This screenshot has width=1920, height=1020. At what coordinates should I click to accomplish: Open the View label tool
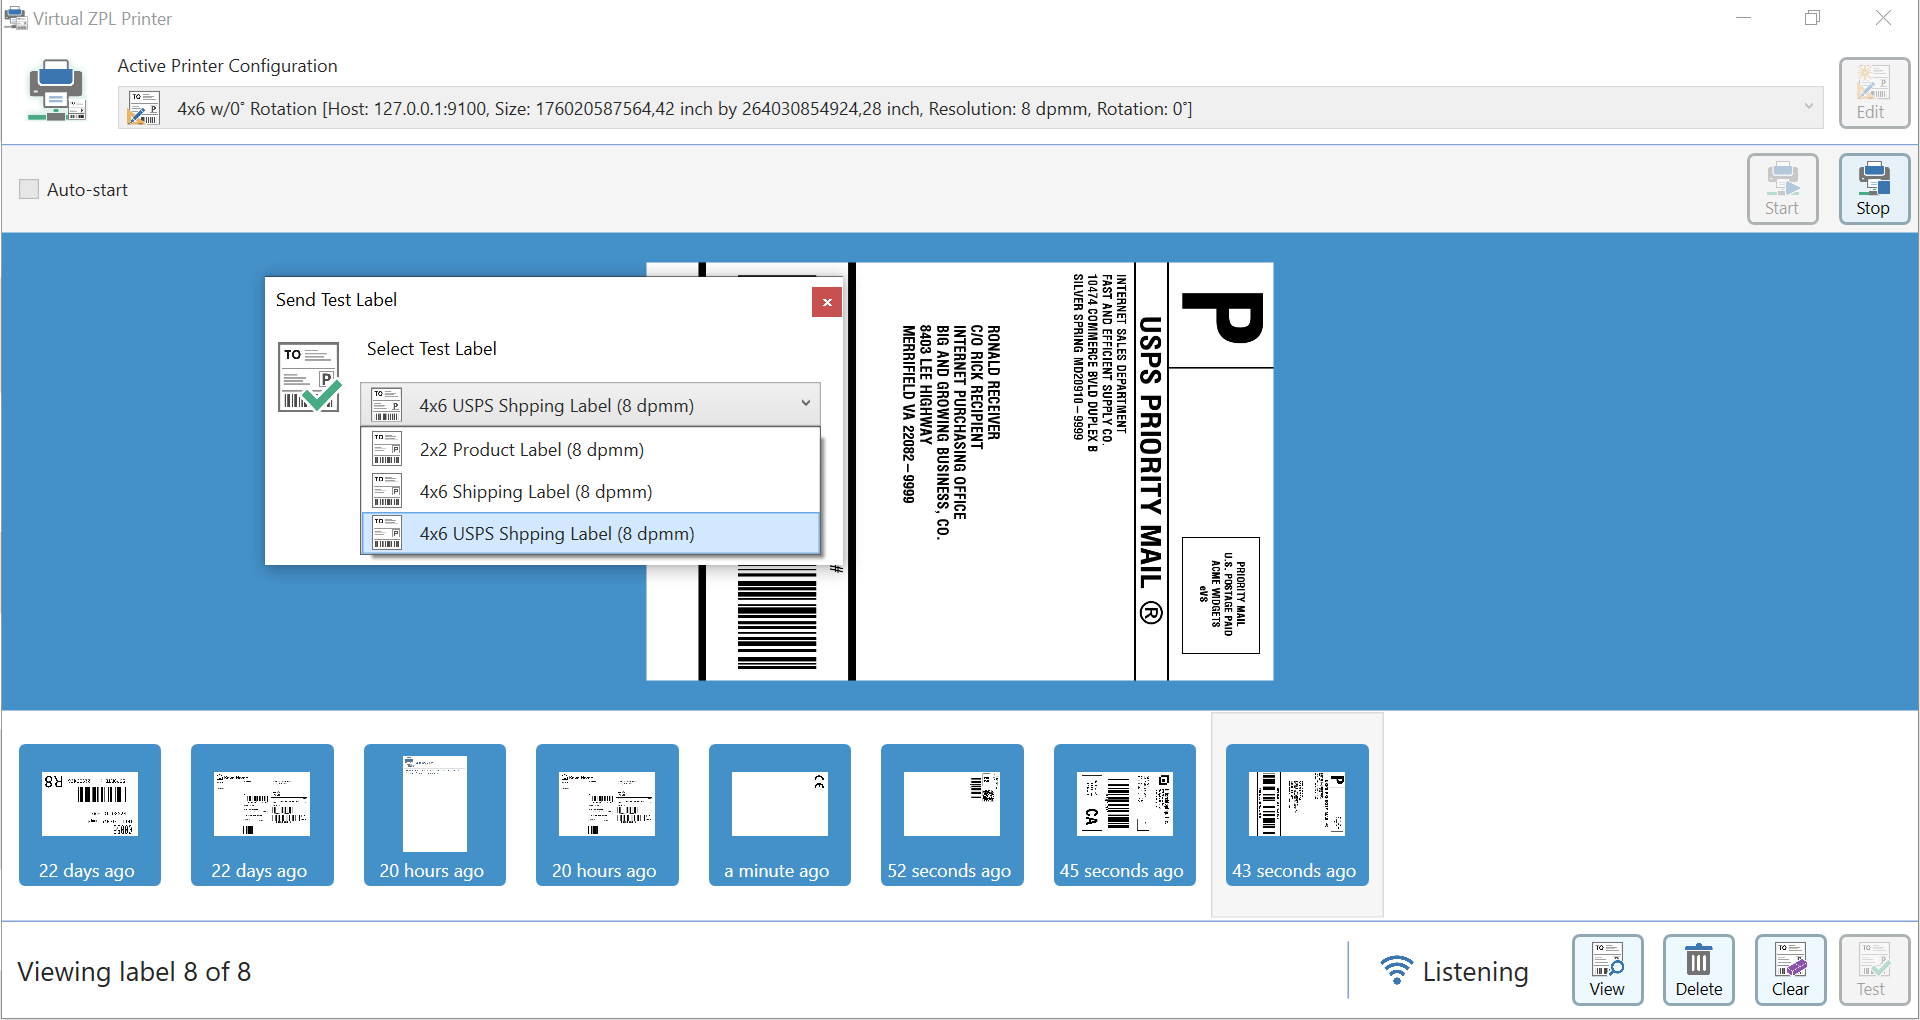pos(1607,968)
